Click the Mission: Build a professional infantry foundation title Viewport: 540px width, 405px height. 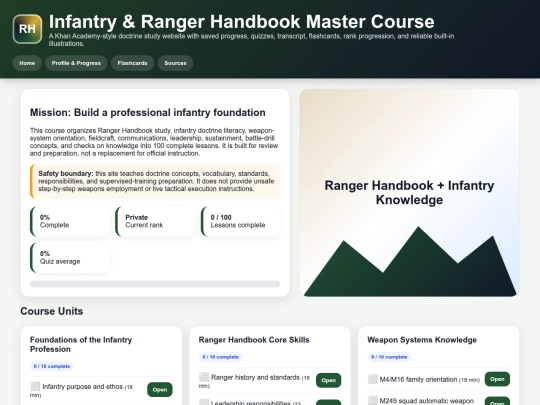tap(148, 113)
